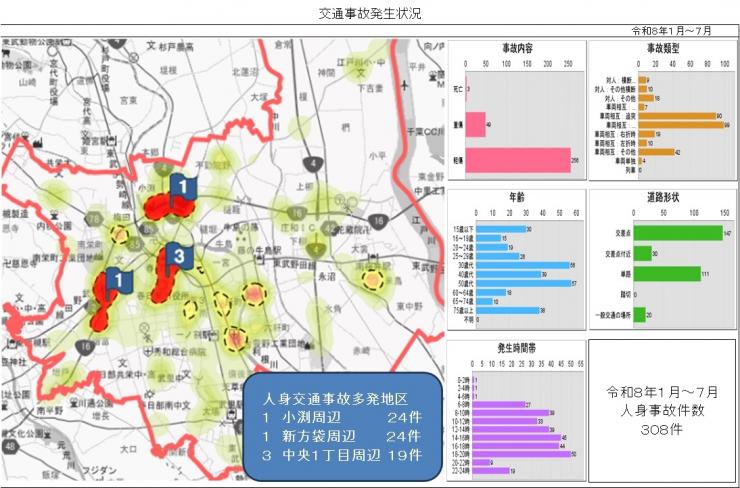Select the 50歳代 bar showing 57
The height and width of the screenshot is (488, 740).
point(523,284)
